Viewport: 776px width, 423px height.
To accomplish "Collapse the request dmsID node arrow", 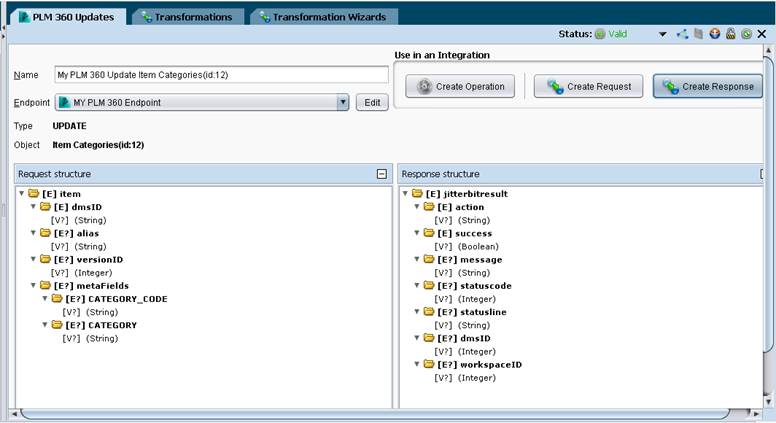I will [33, 206].
